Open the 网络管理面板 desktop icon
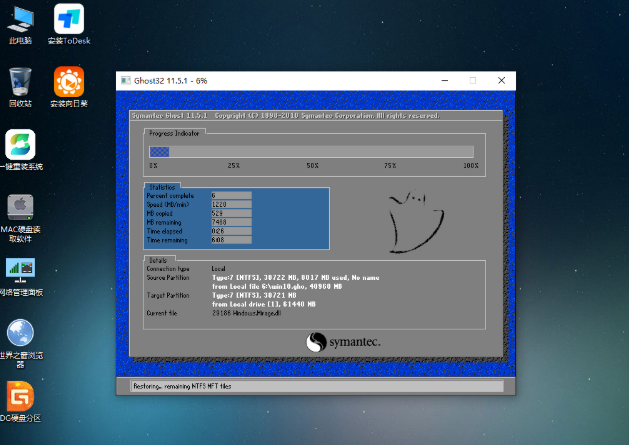 tap(21, 276)
